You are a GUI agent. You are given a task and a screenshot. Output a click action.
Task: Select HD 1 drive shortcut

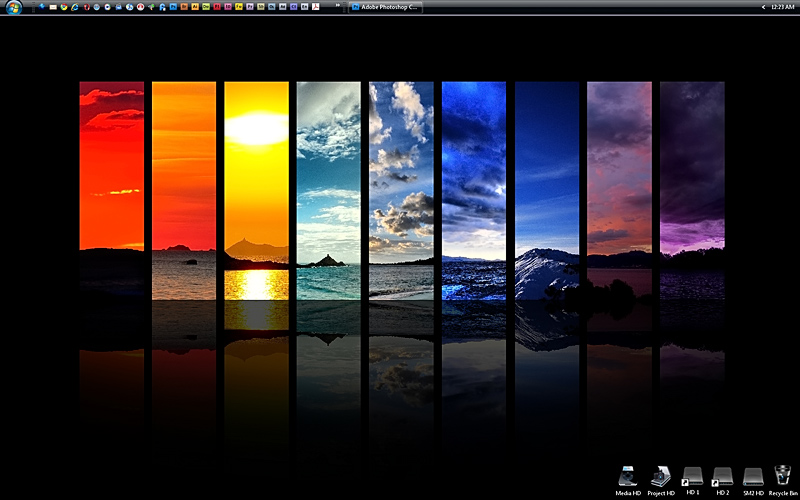coord(692,481)
